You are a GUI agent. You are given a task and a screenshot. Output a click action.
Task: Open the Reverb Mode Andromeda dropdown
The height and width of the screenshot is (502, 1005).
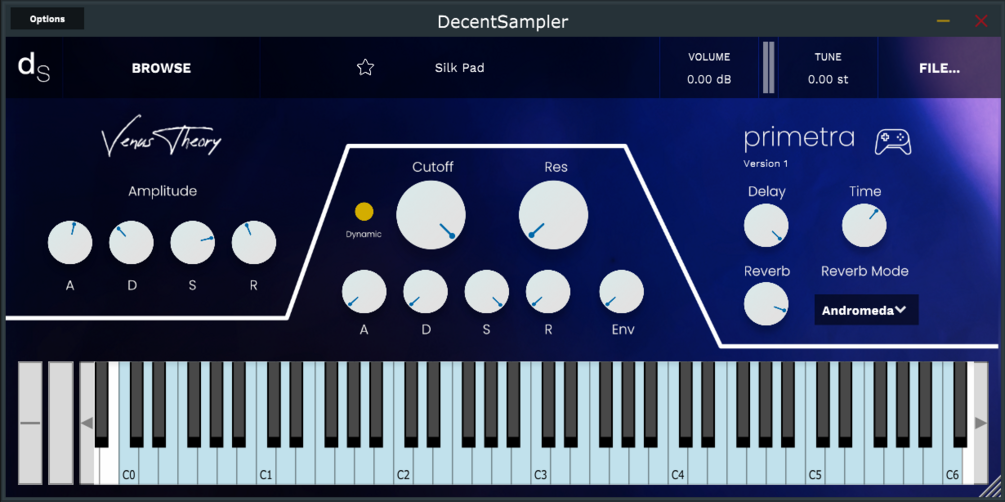click(866, 310)
